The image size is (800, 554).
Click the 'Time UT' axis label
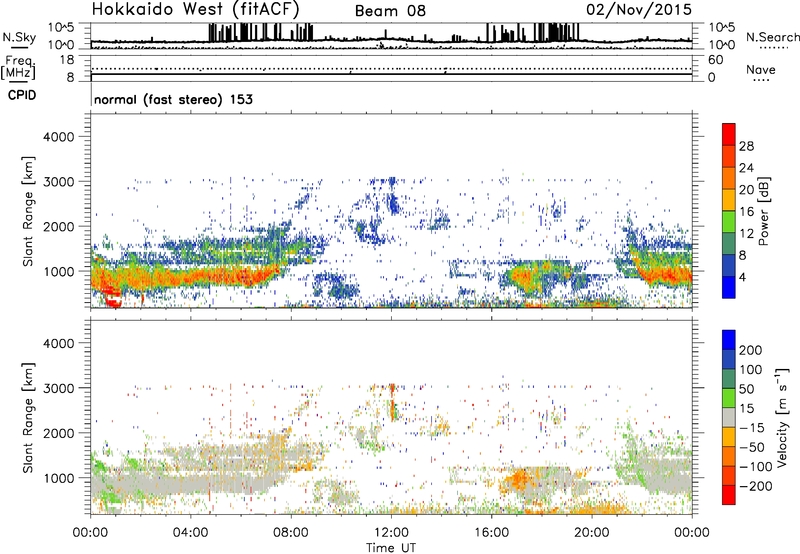(x=391, y=547)
